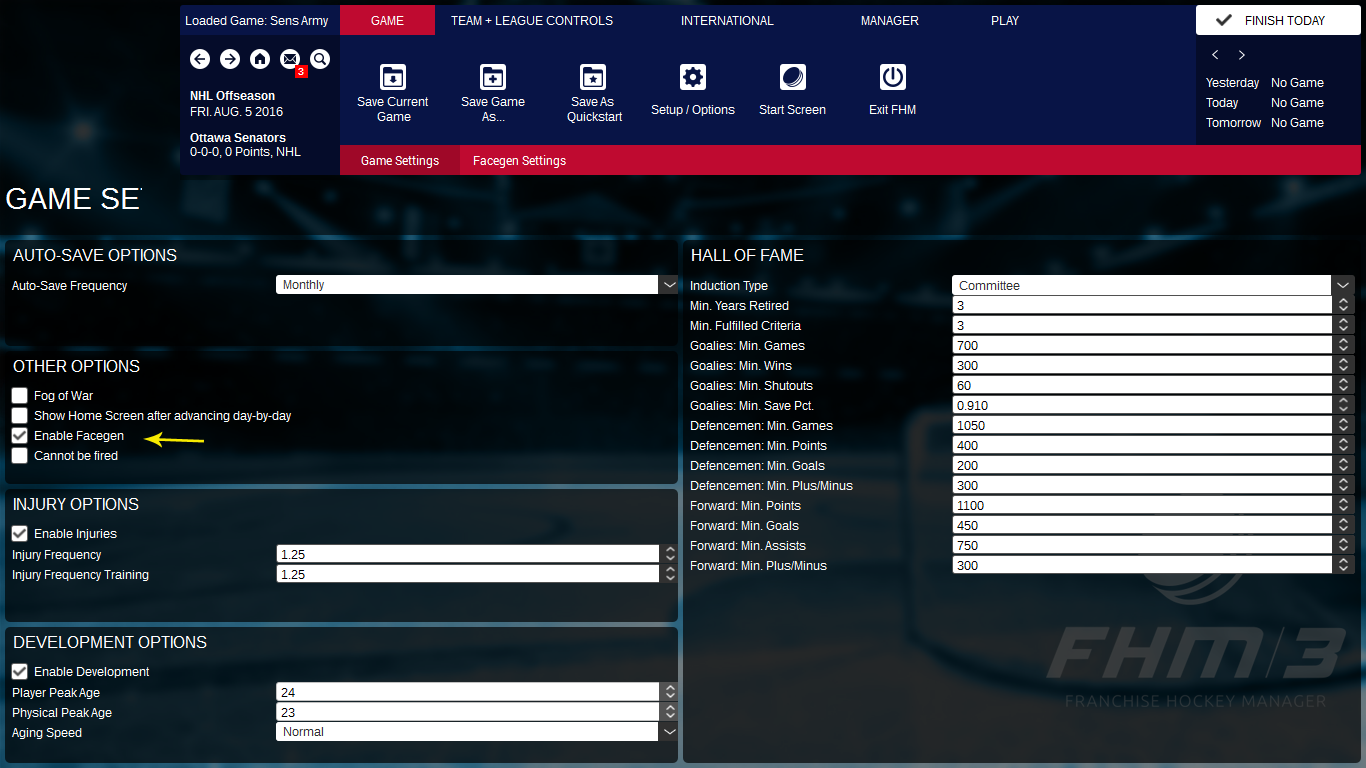Click the Exit FHM power icon
Viewport: 1366px width, 768px height.
[893, 77]
